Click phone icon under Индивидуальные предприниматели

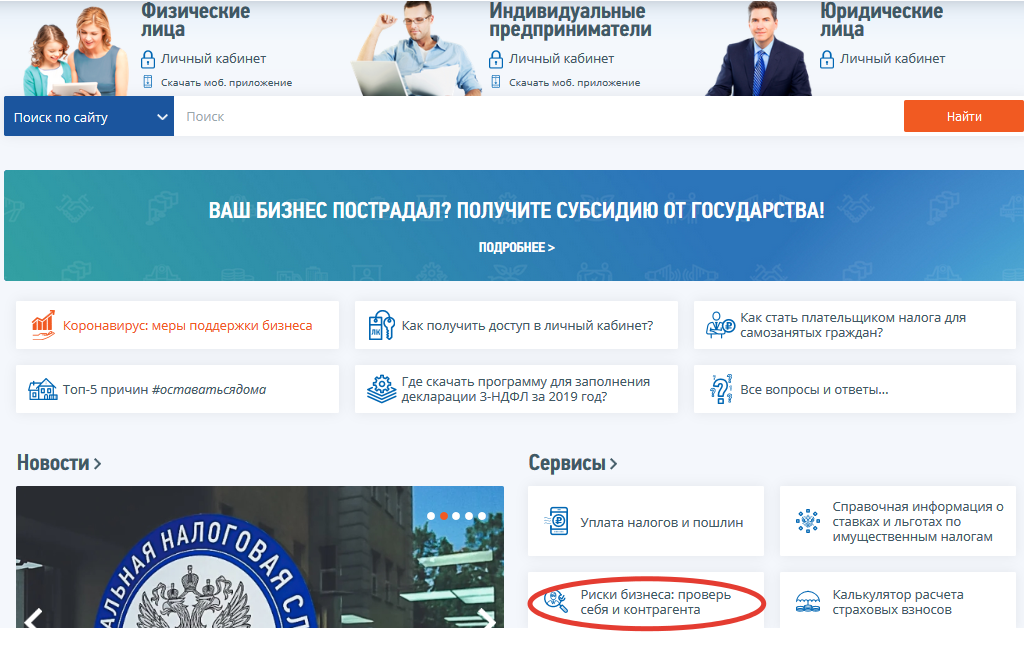[x=496, y=82]
